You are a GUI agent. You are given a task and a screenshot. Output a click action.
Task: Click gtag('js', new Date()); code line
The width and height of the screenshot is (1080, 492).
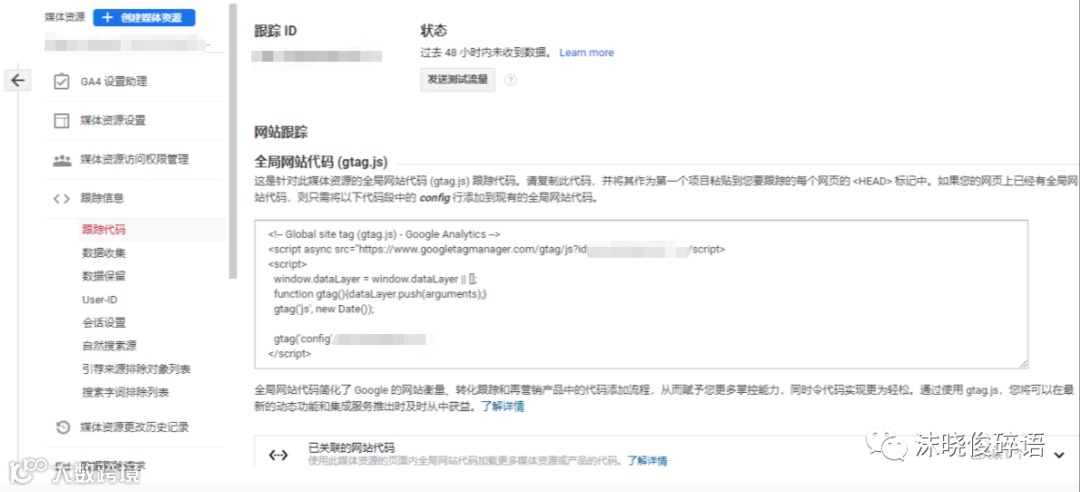pyautogui.click(x=324, y=309)
